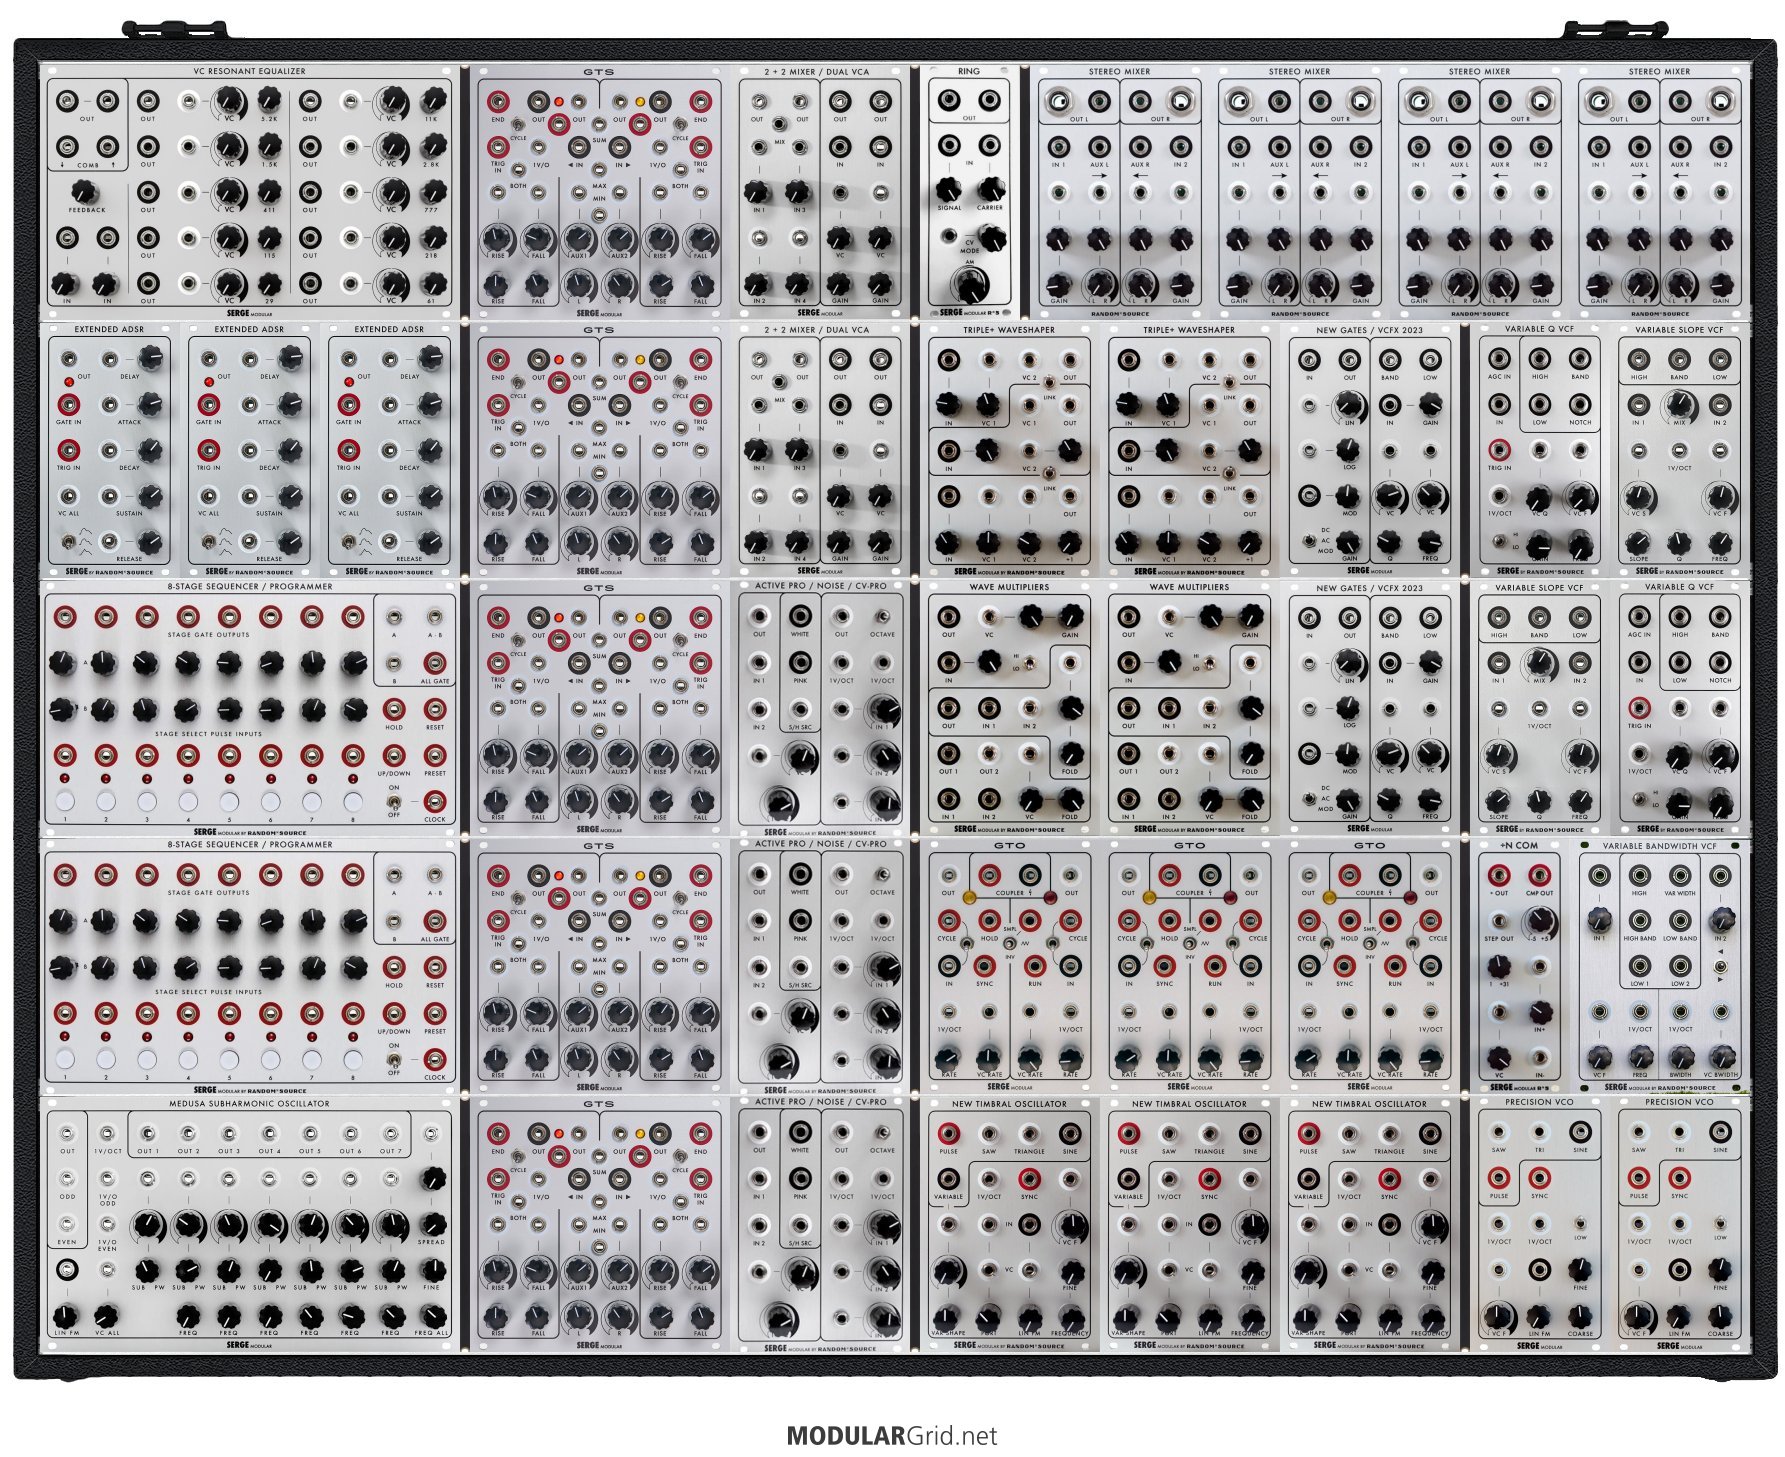Turn the VC ALL knob on Medusa oscillator

coord(107,1316)
